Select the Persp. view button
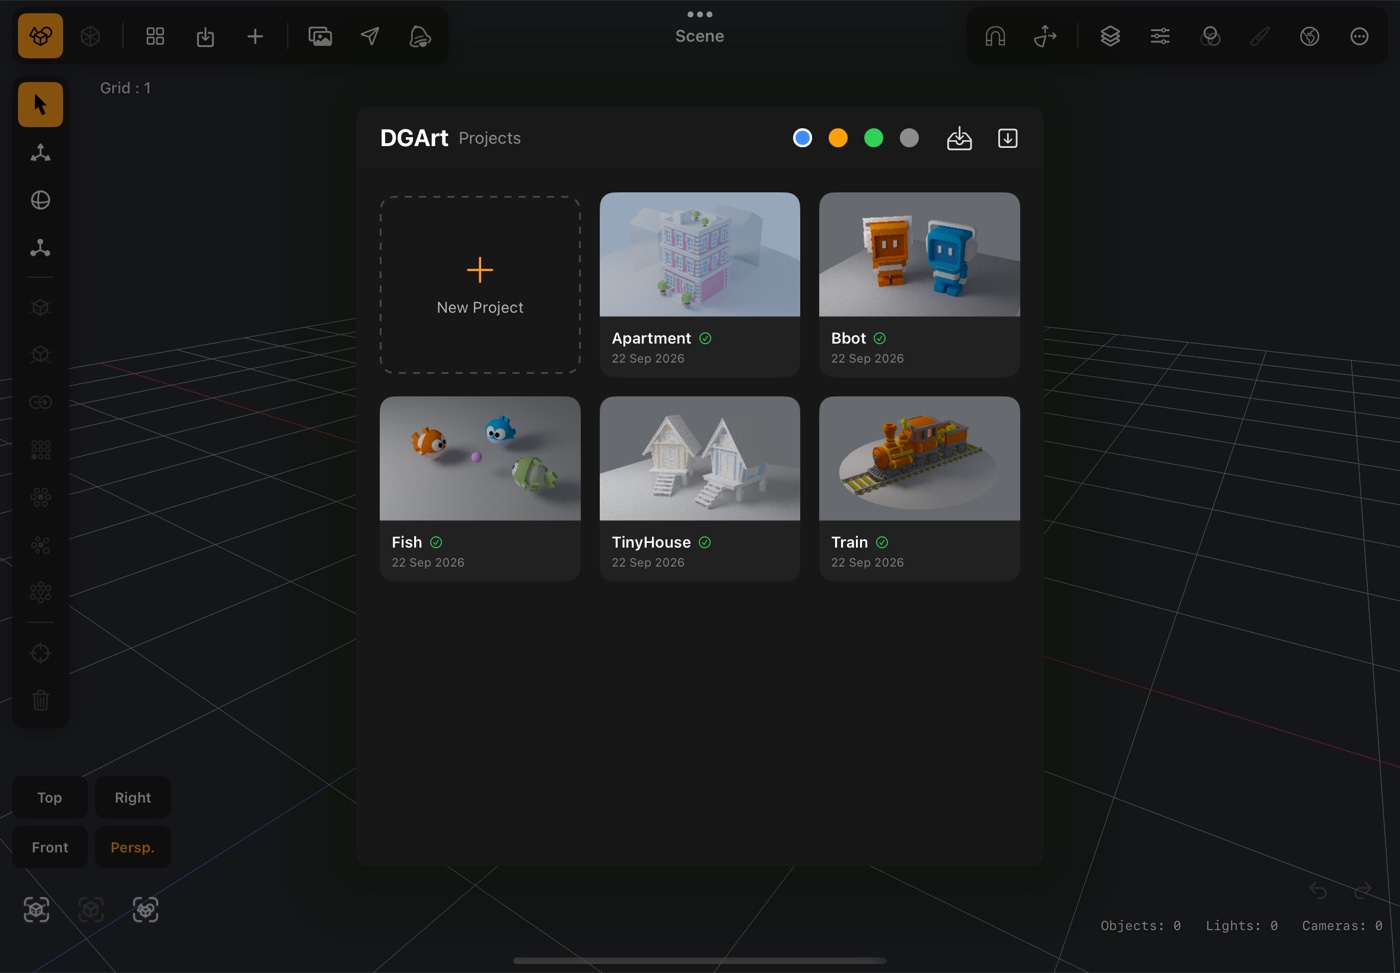 pos(133,847)
